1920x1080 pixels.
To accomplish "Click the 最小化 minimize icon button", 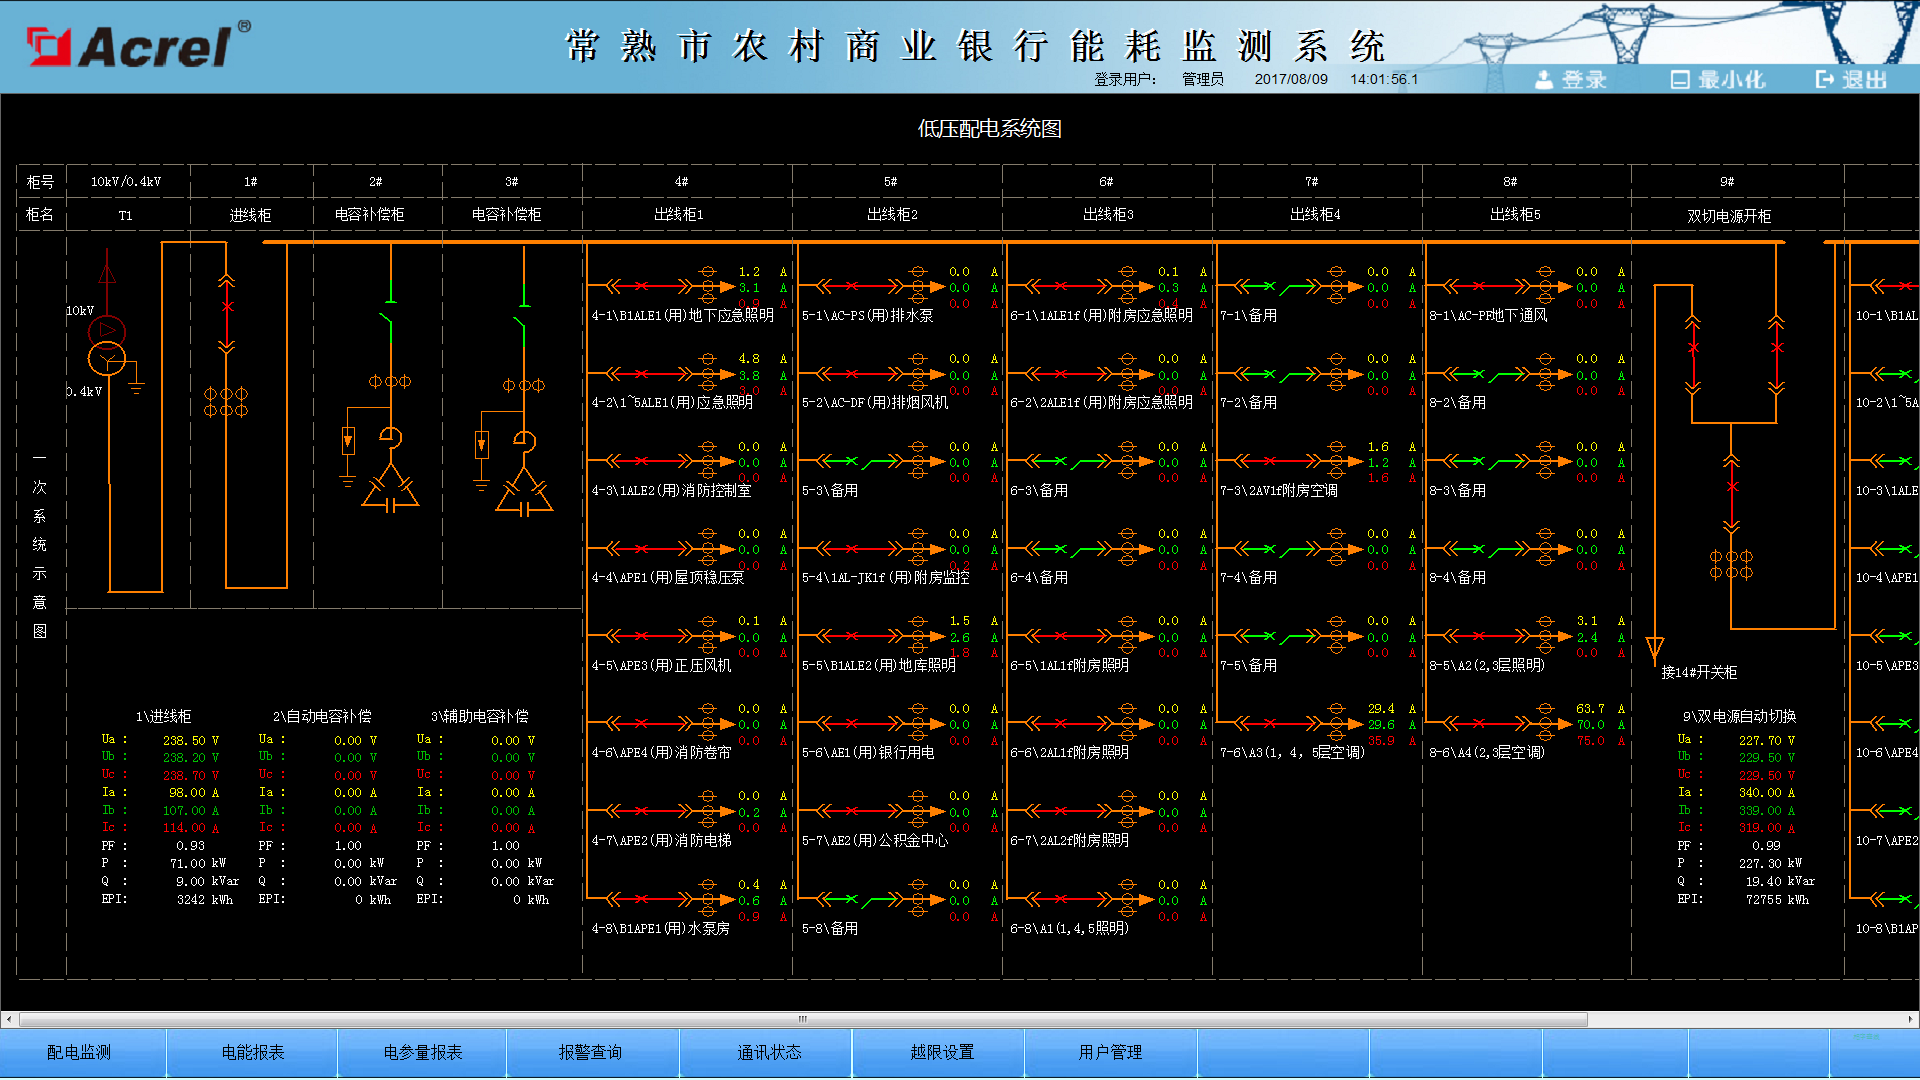I will [1680, 80].
